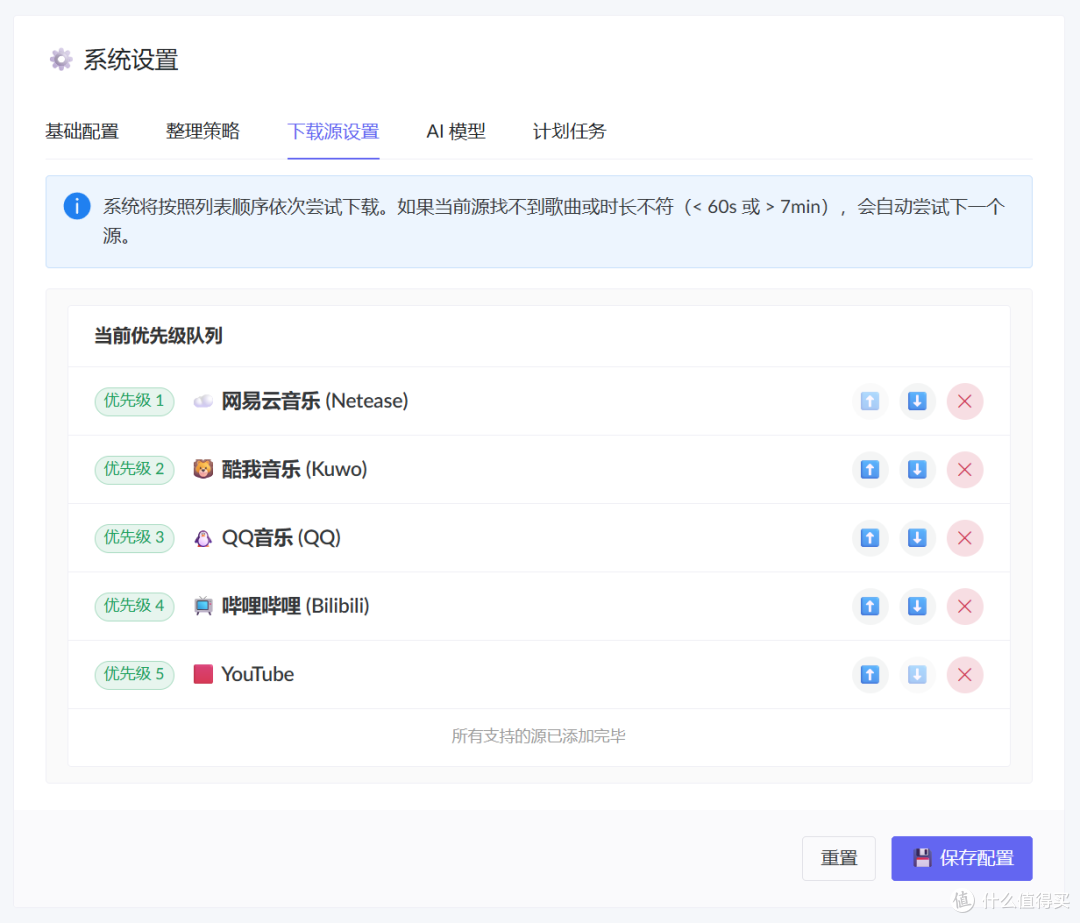This screenshot has height=923, width=1080.
Task: Select the YouTube source label
Action: coord(258,674)
